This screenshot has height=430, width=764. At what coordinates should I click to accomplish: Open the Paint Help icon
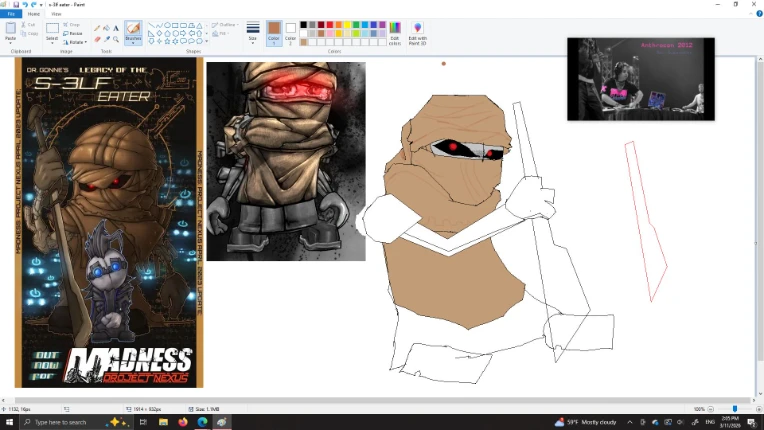pos(759,14)
